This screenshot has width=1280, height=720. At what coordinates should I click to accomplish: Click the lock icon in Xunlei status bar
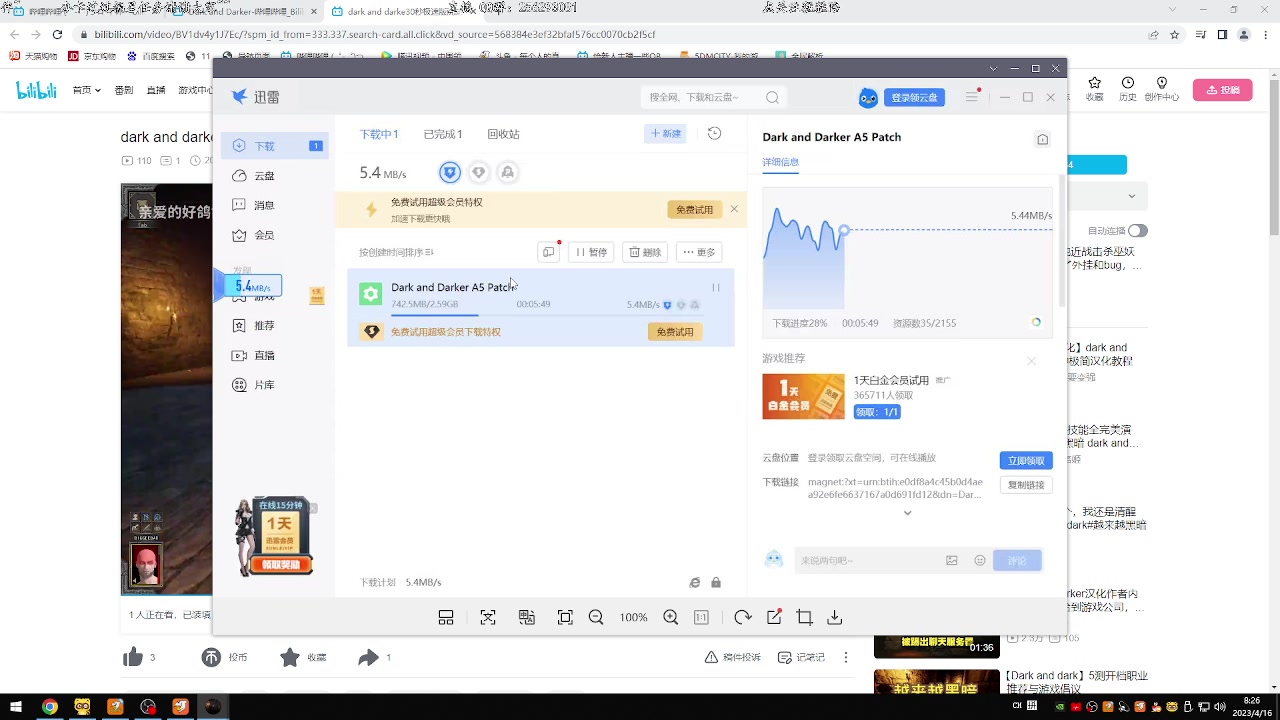[716, 582]
